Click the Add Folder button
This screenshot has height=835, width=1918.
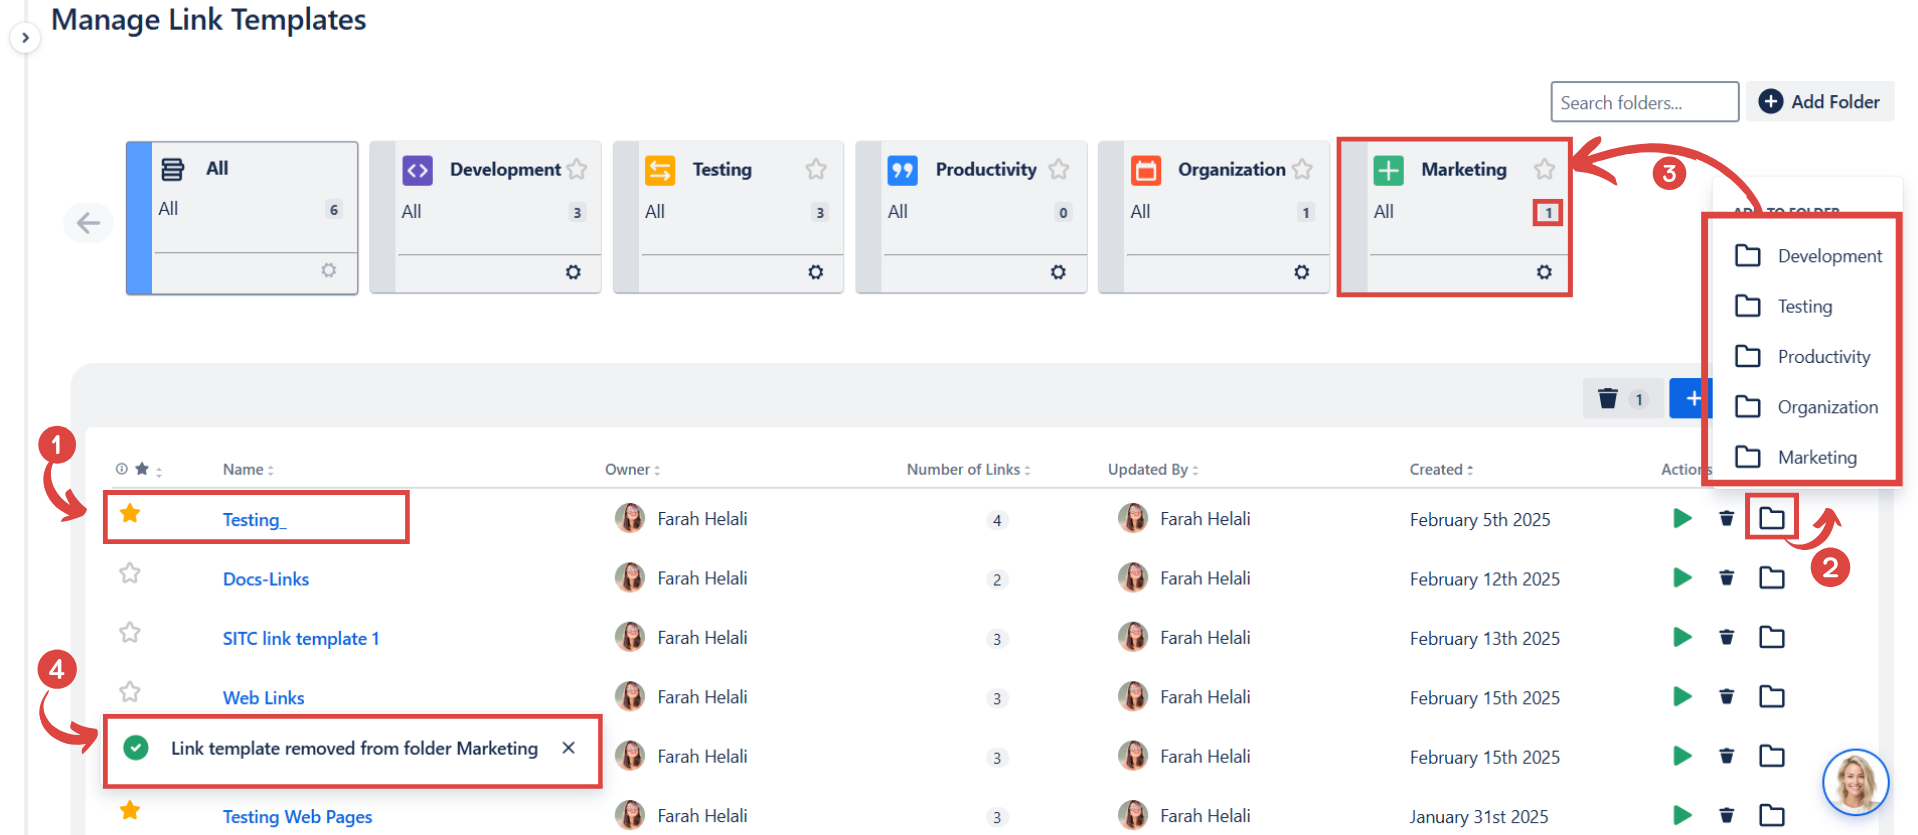click(1820, 102)
